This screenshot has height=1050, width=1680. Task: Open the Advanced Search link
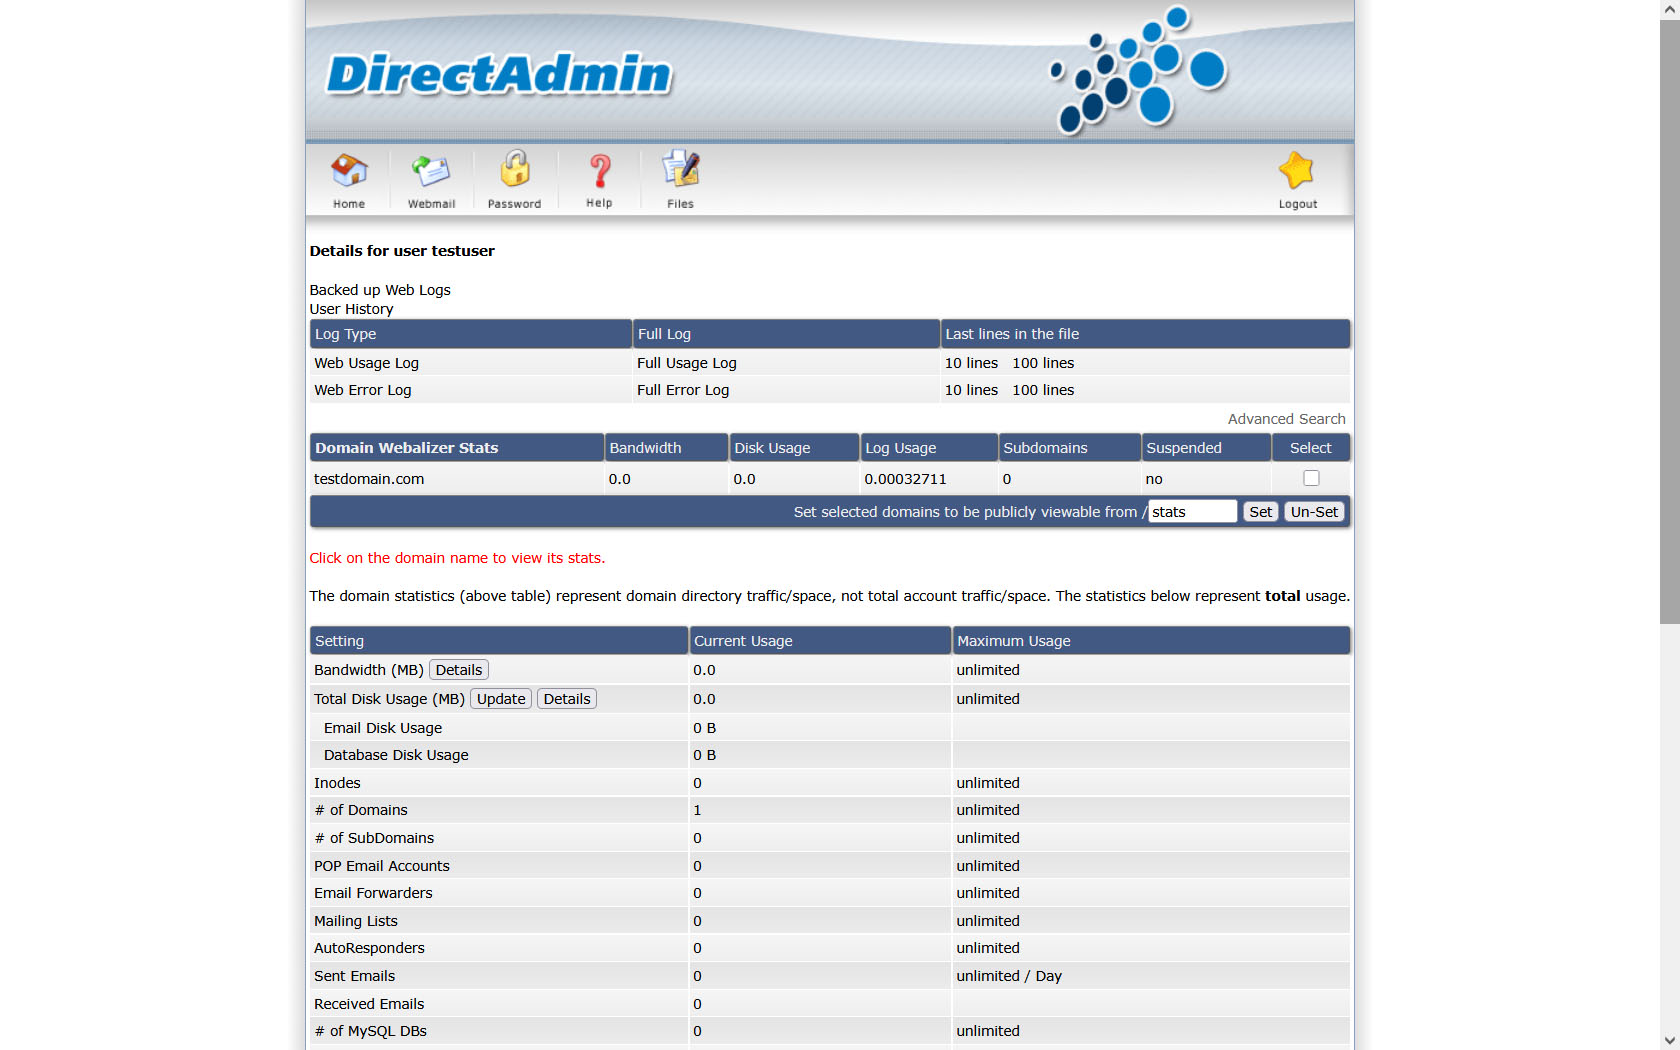pyautogui.click(x=1286, y=419)
